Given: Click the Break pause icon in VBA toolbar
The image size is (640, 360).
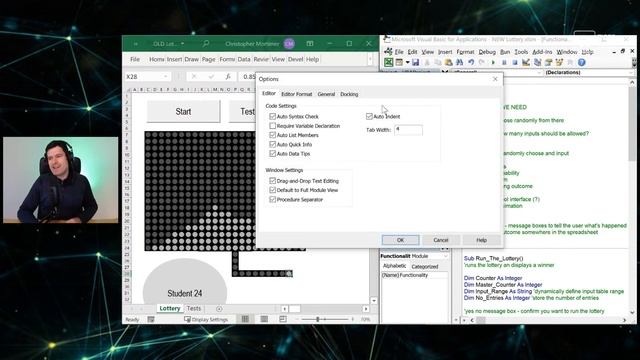Looking at the screenshot, I should [x=504, y=62].
